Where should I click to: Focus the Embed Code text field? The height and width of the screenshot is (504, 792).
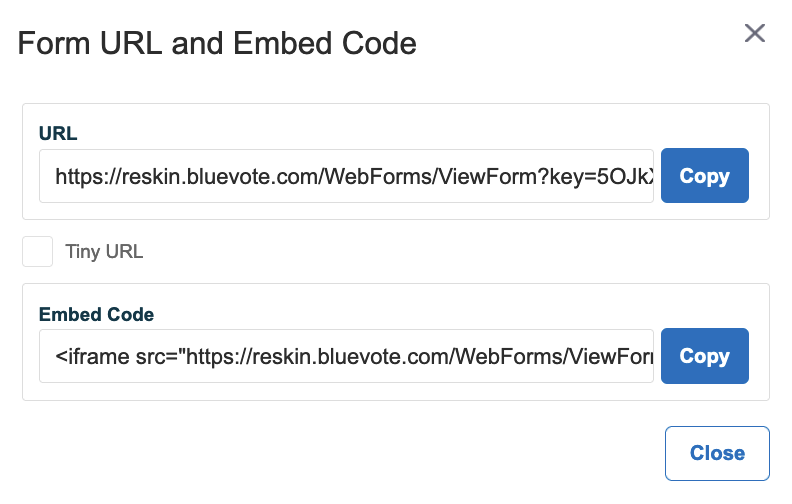[x=346, y=356]
